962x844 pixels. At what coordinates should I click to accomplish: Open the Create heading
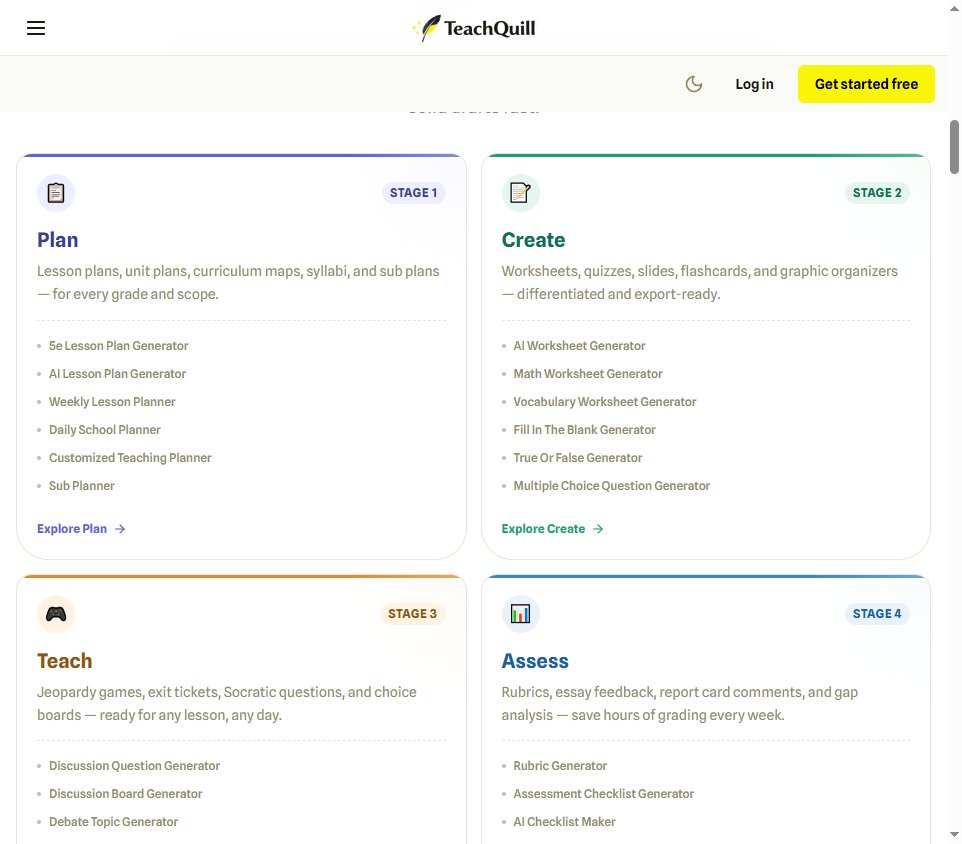pos(533,240)
